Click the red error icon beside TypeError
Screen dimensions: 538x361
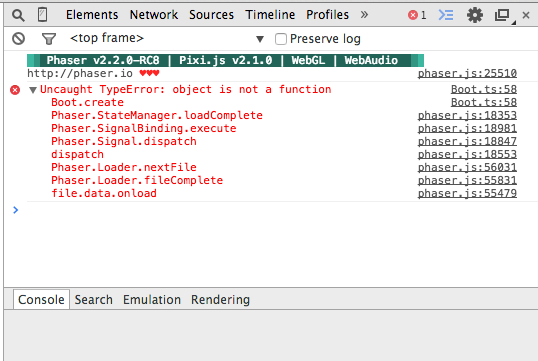click(x=15, y=90)
